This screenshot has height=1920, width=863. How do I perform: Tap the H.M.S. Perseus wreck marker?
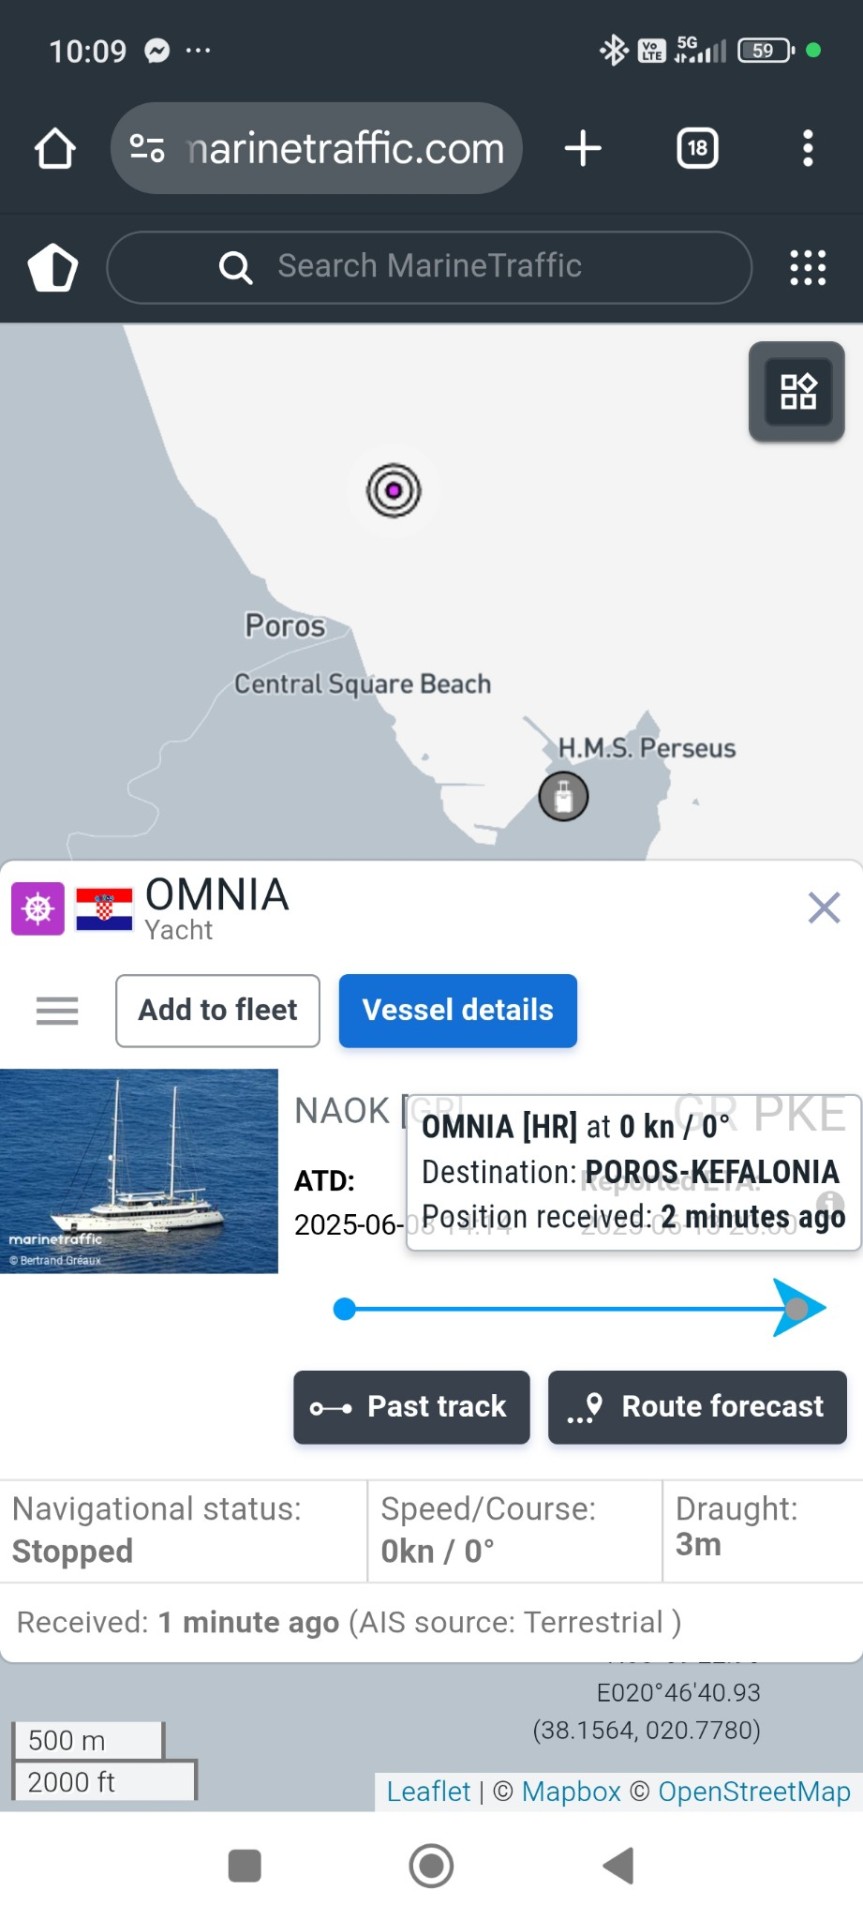point(564,797)
